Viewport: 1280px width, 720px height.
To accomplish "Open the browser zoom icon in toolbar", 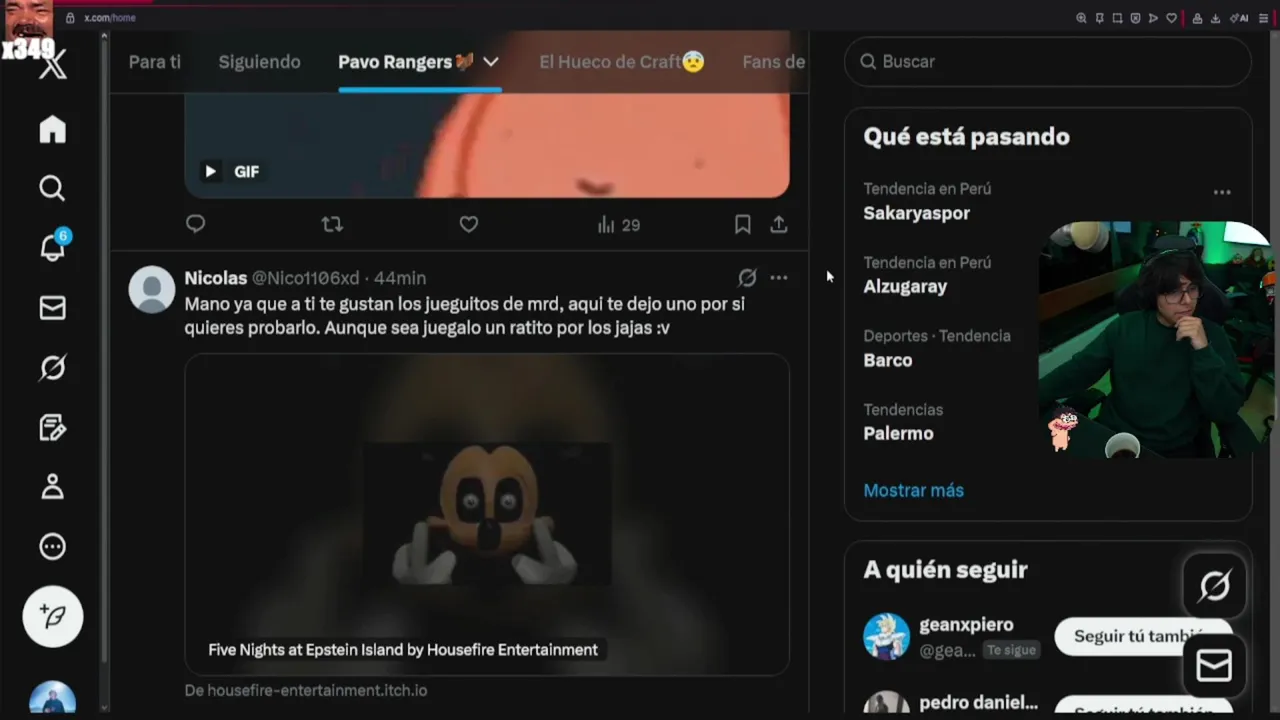I will (1081, 18).
